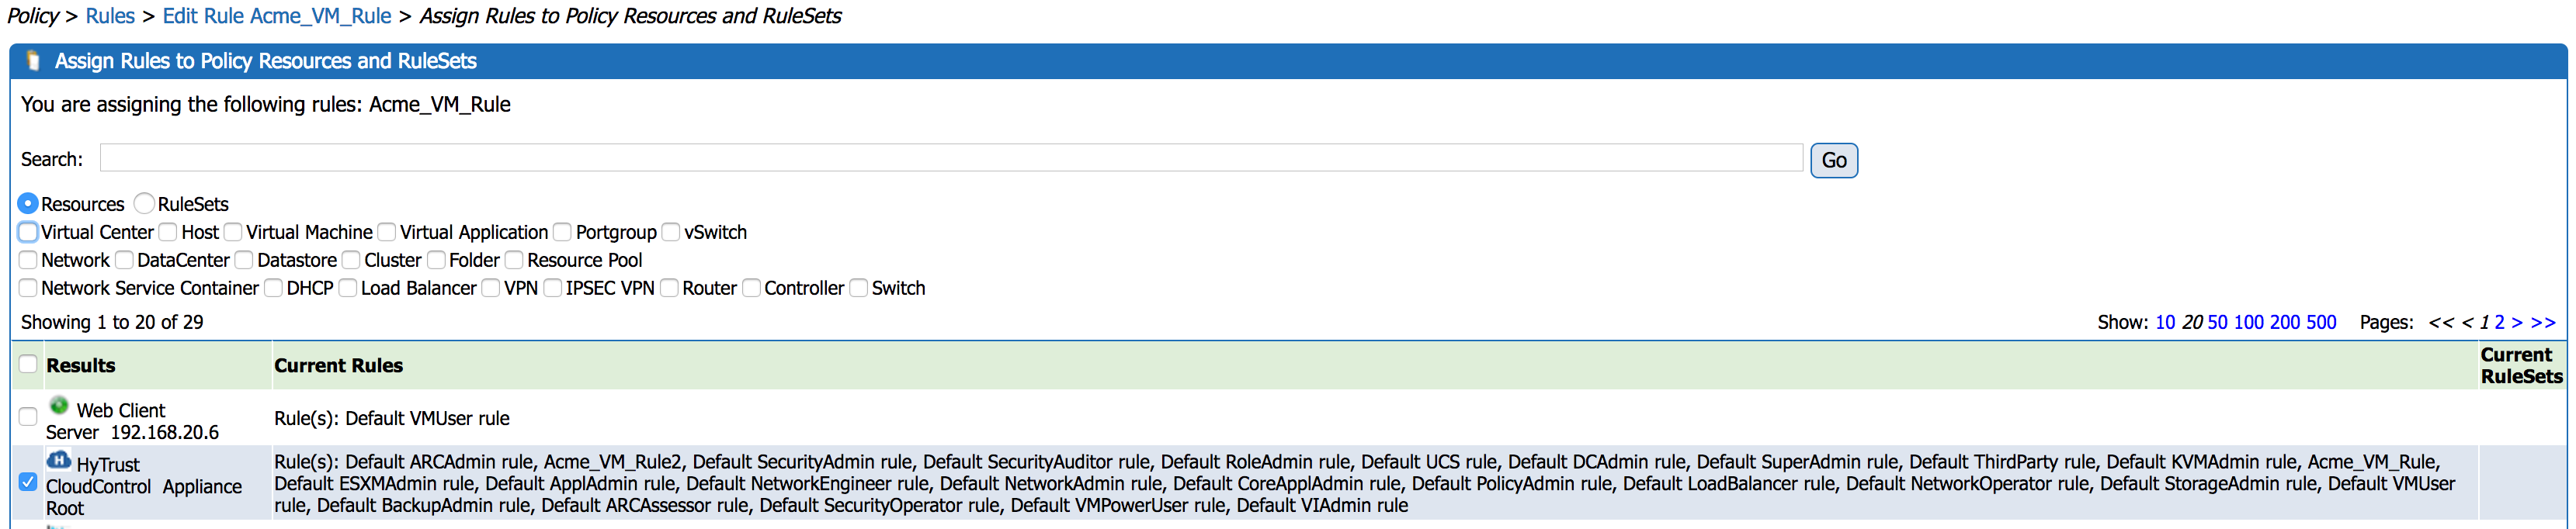The image size is (2576, 529).
Task: Enable the IPSEC VPN checkbox
Action: (x=552, y=288)
